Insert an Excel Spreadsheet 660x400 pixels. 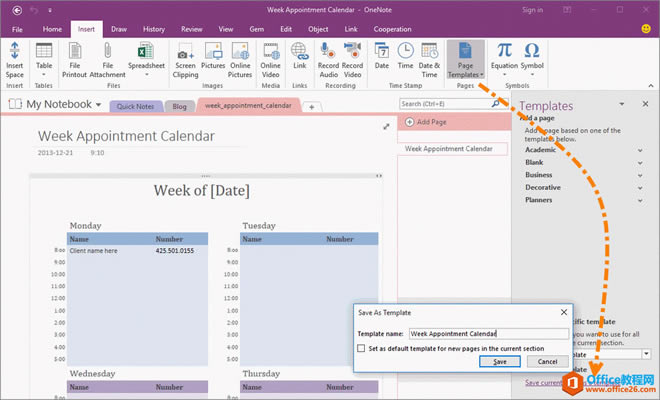[x=146, y=59]
